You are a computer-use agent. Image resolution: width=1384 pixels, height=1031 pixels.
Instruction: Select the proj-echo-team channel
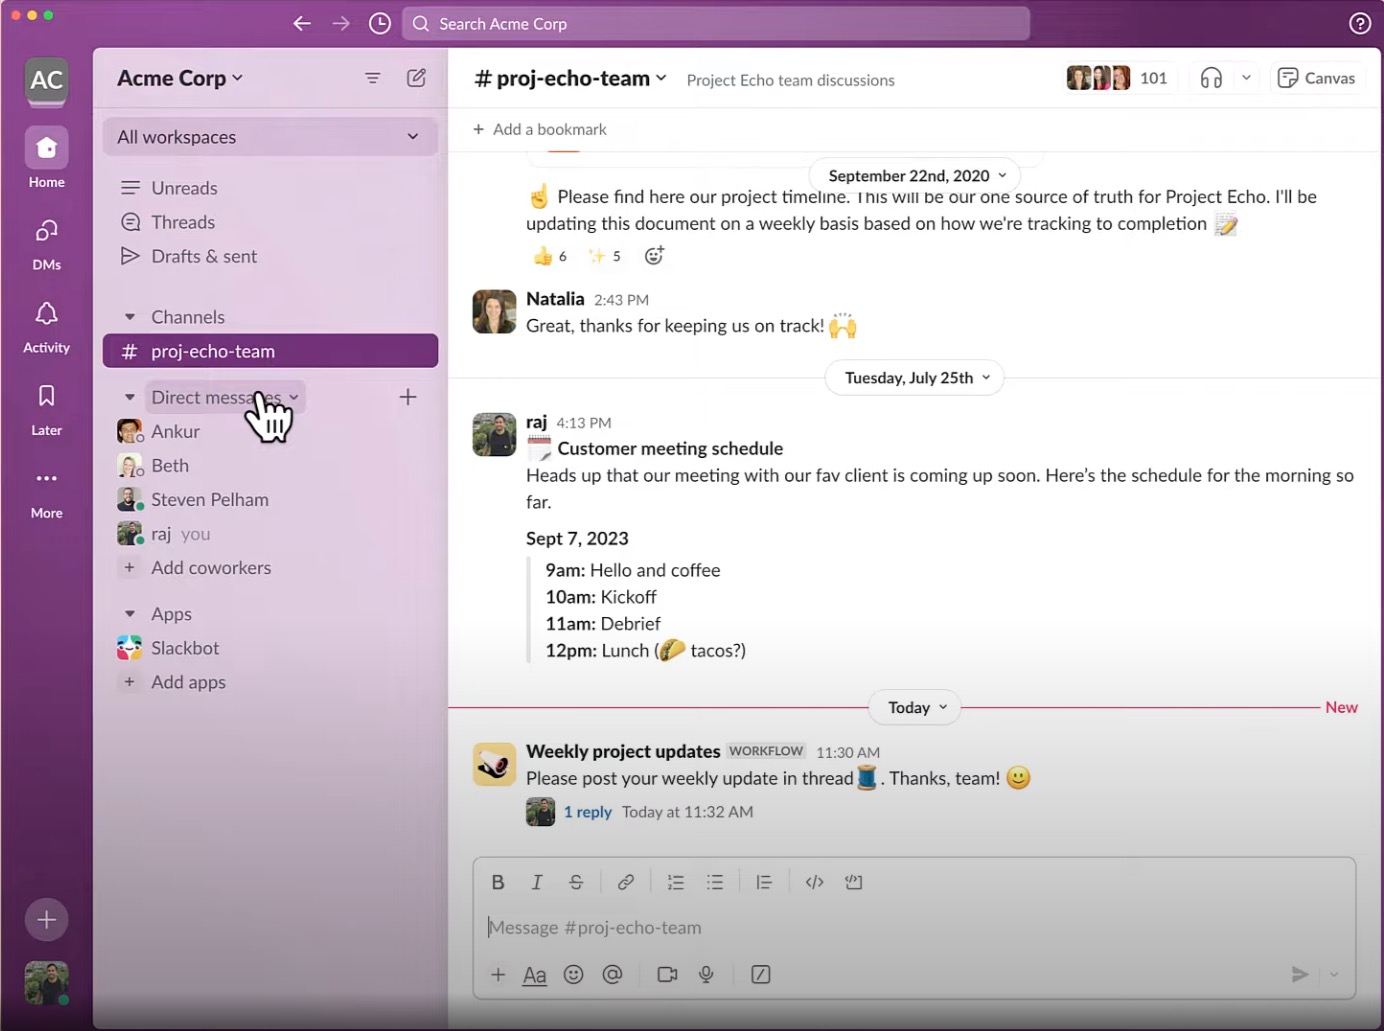[270, 351]
